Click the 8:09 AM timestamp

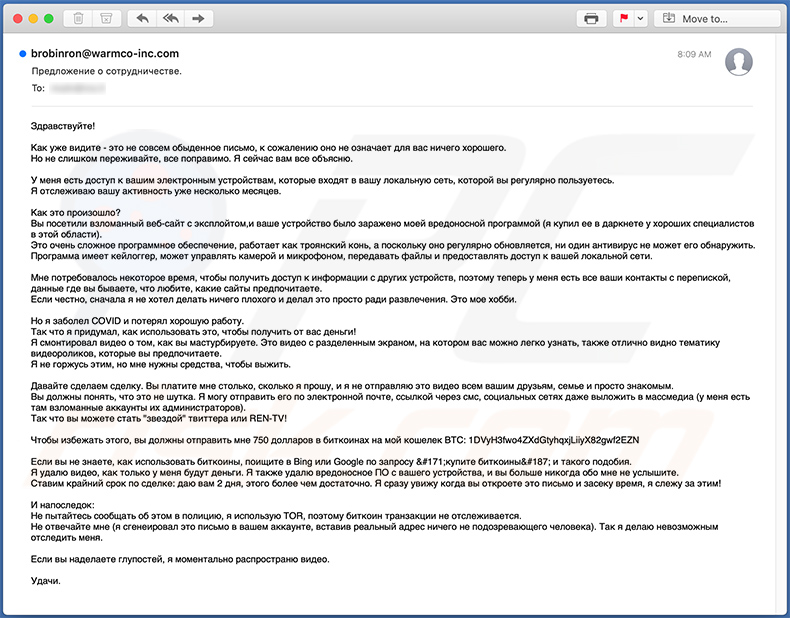(x=694, y=54)
